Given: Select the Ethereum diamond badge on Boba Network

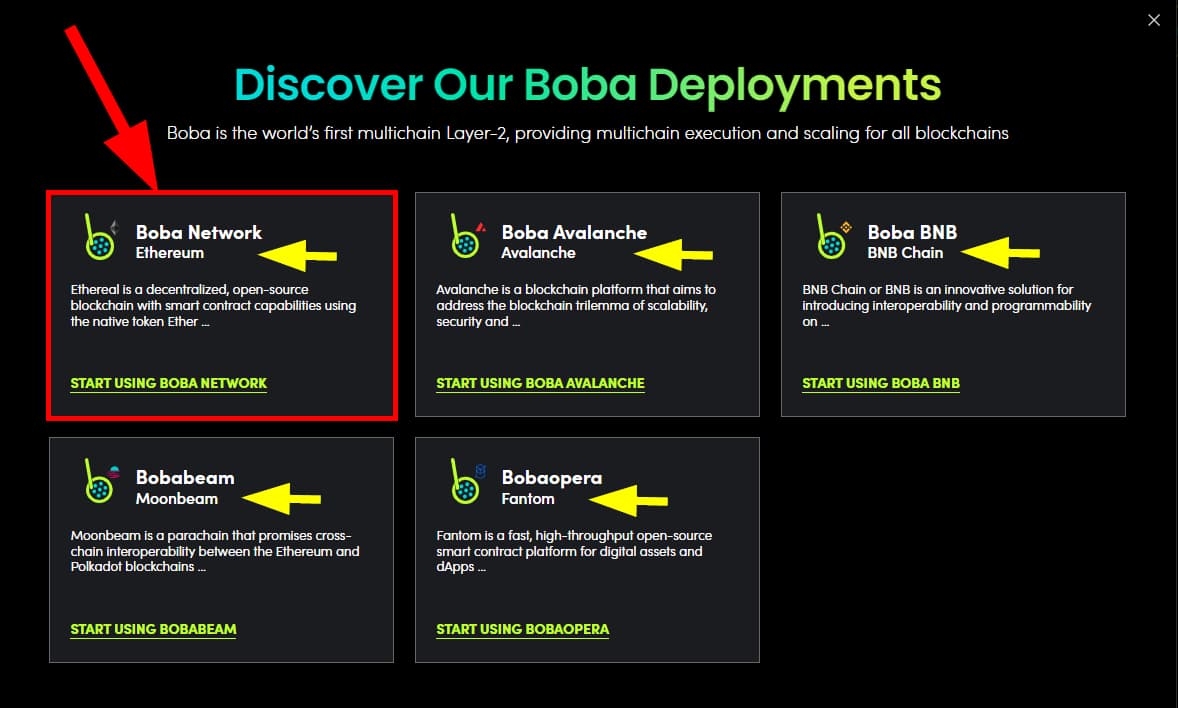Looking at the screenshot, I should point(115,227).
